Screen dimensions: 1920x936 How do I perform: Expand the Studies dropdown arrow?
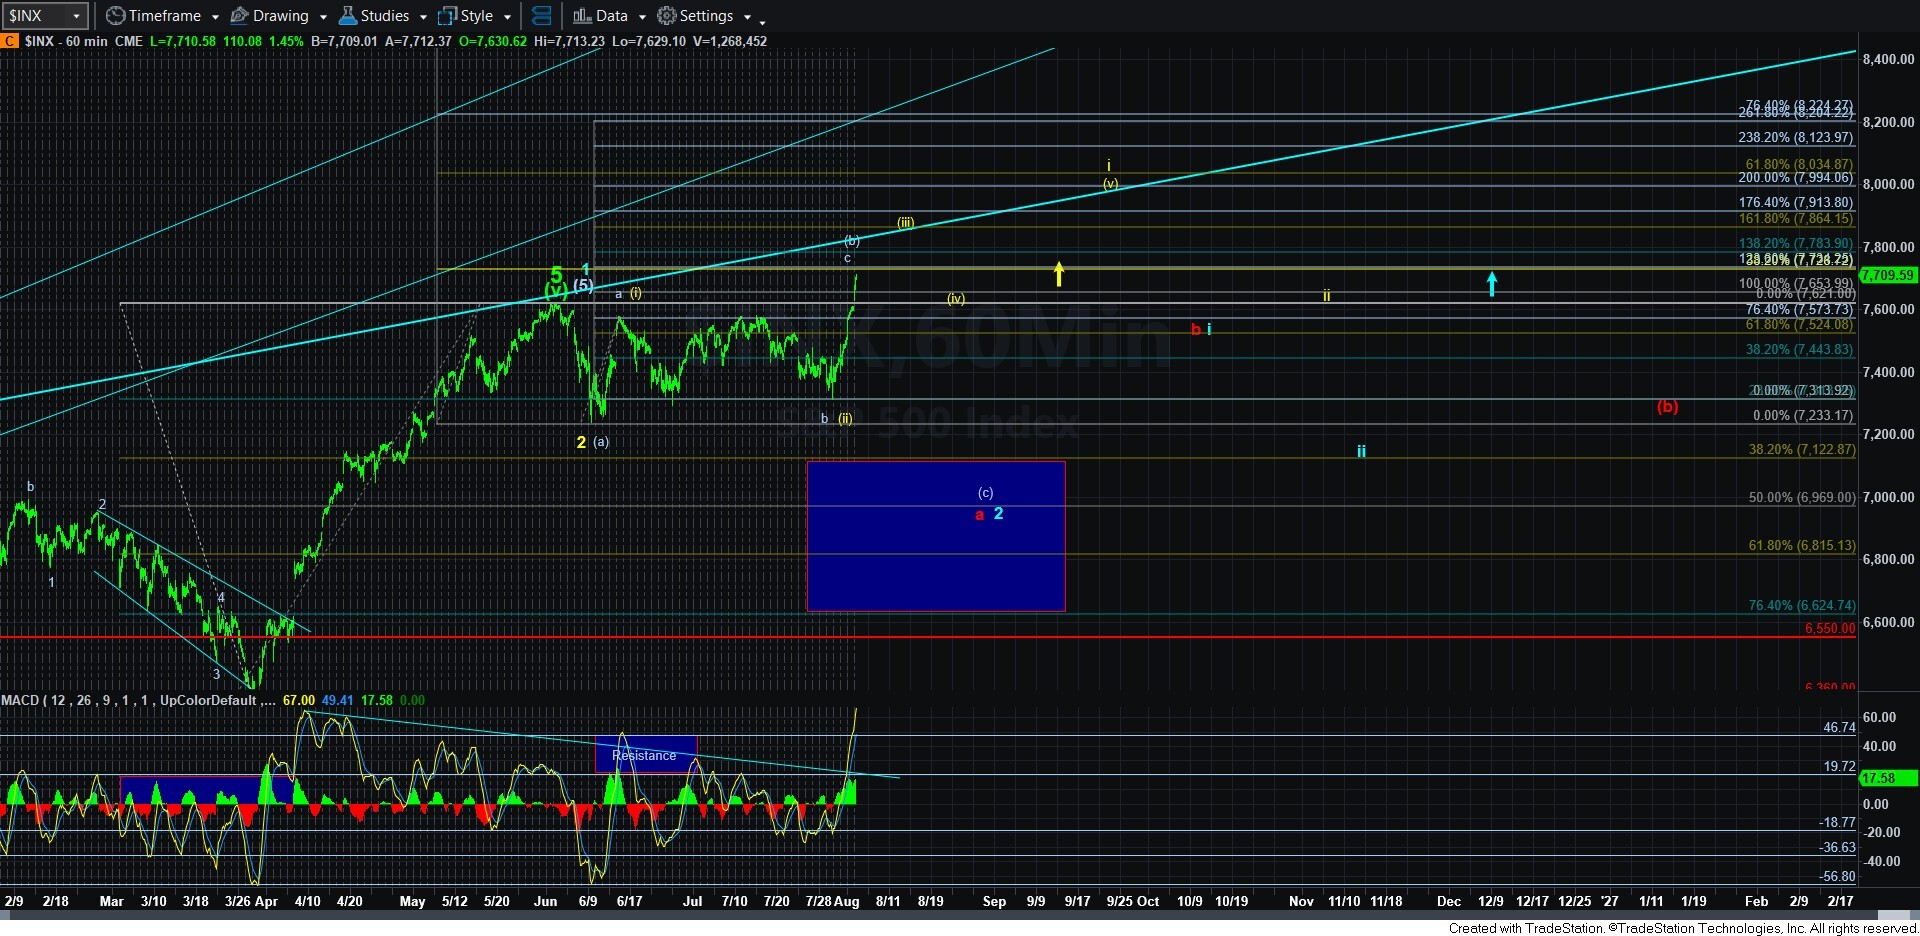423,17
